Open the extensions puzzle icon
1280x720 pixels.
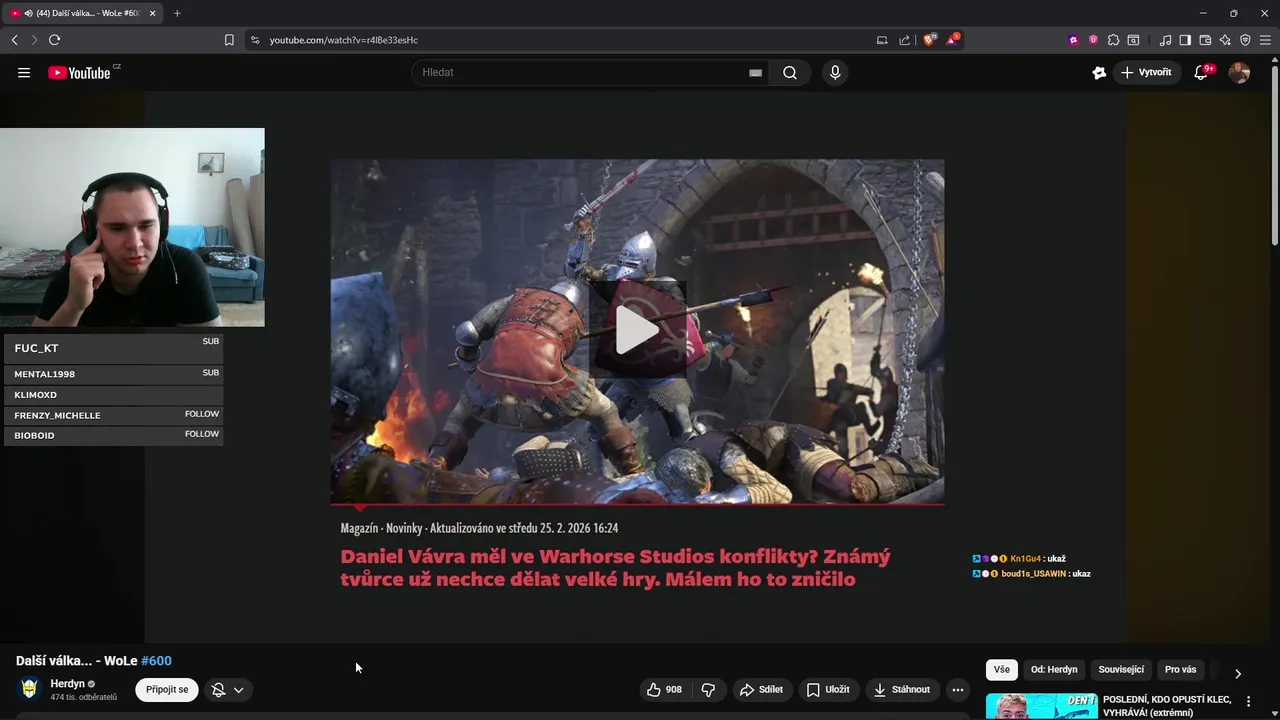point(1113,40)
